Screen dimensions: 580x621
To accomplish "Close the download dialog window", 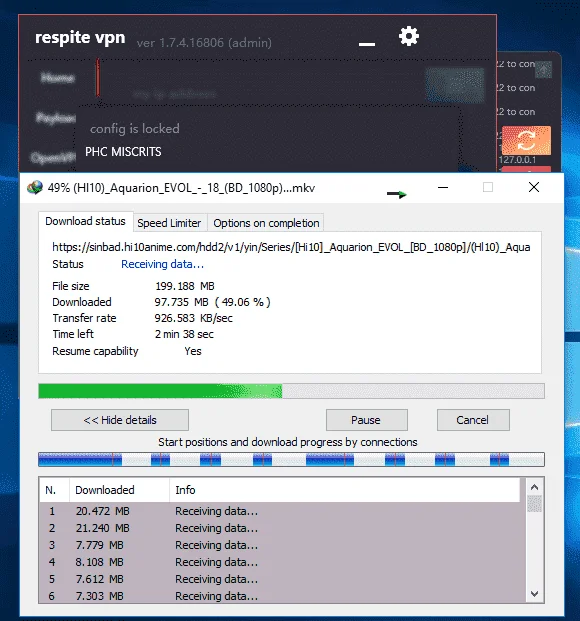I will coord(534,187).
